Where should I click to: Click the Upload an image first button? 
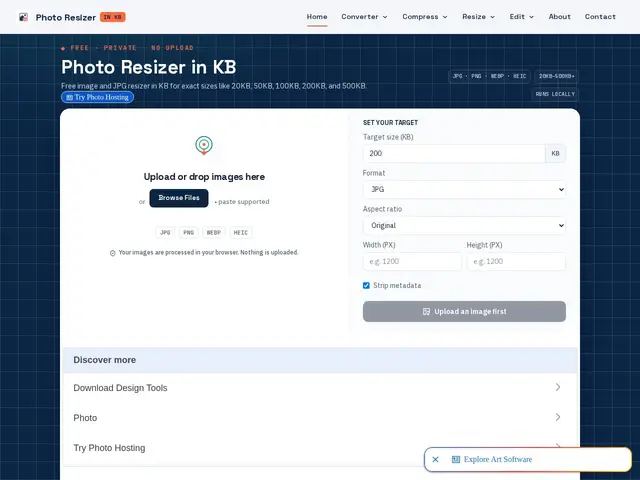coord(464,311)
